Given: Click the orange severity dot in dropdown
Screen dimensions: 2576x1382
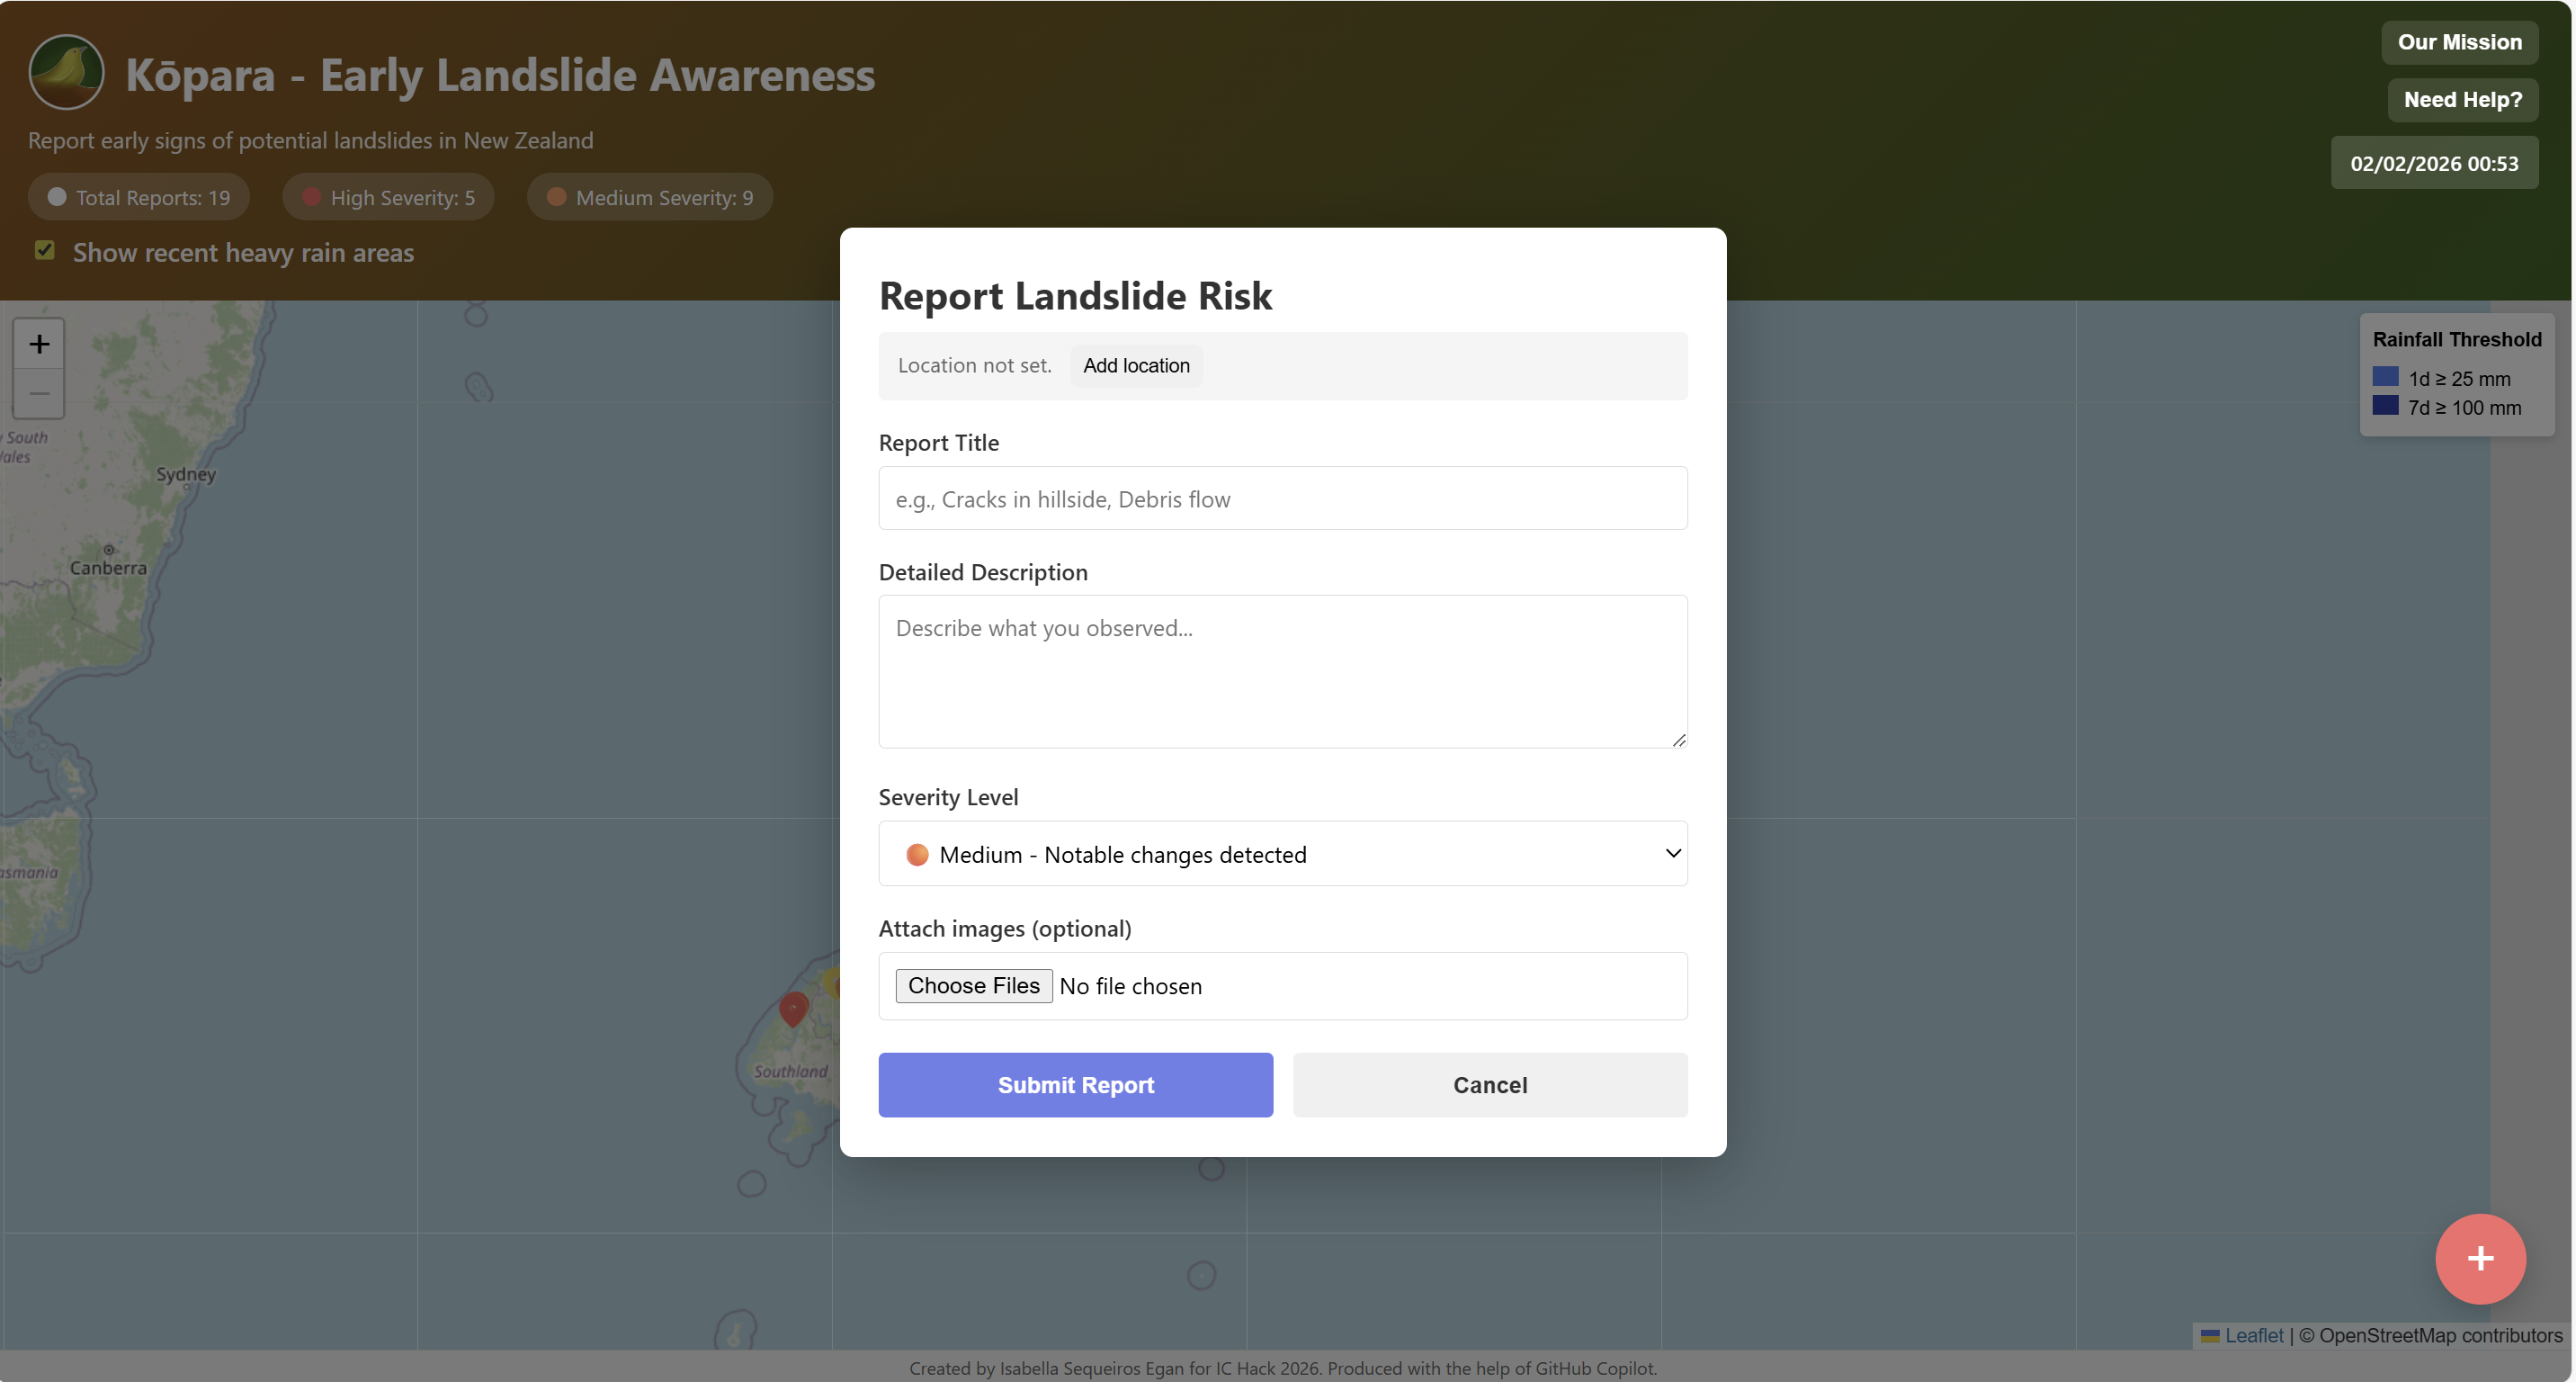Looking at the screenshot, I should coord(916,854).
